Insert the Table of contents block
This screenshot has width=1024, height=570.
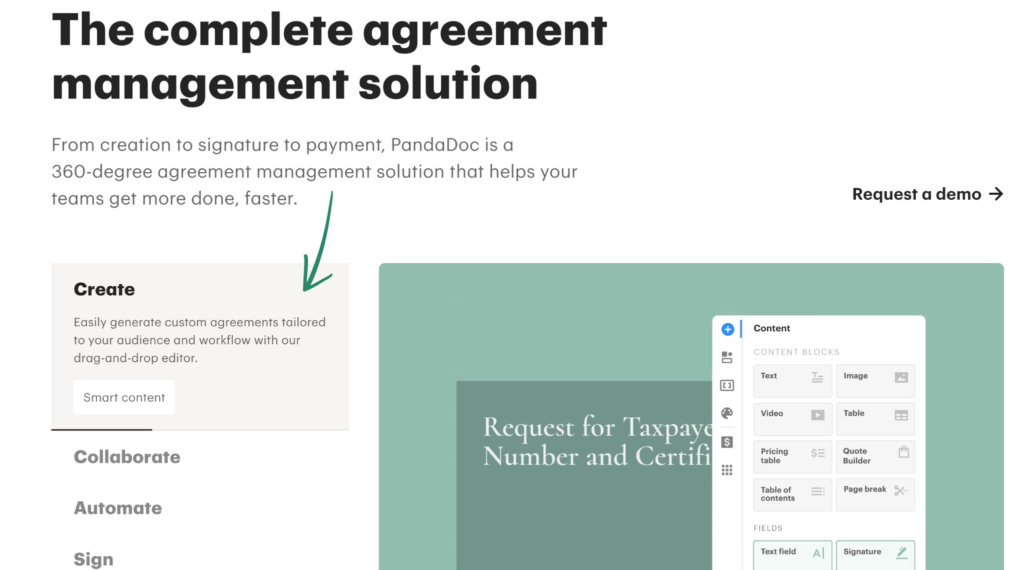792,494
